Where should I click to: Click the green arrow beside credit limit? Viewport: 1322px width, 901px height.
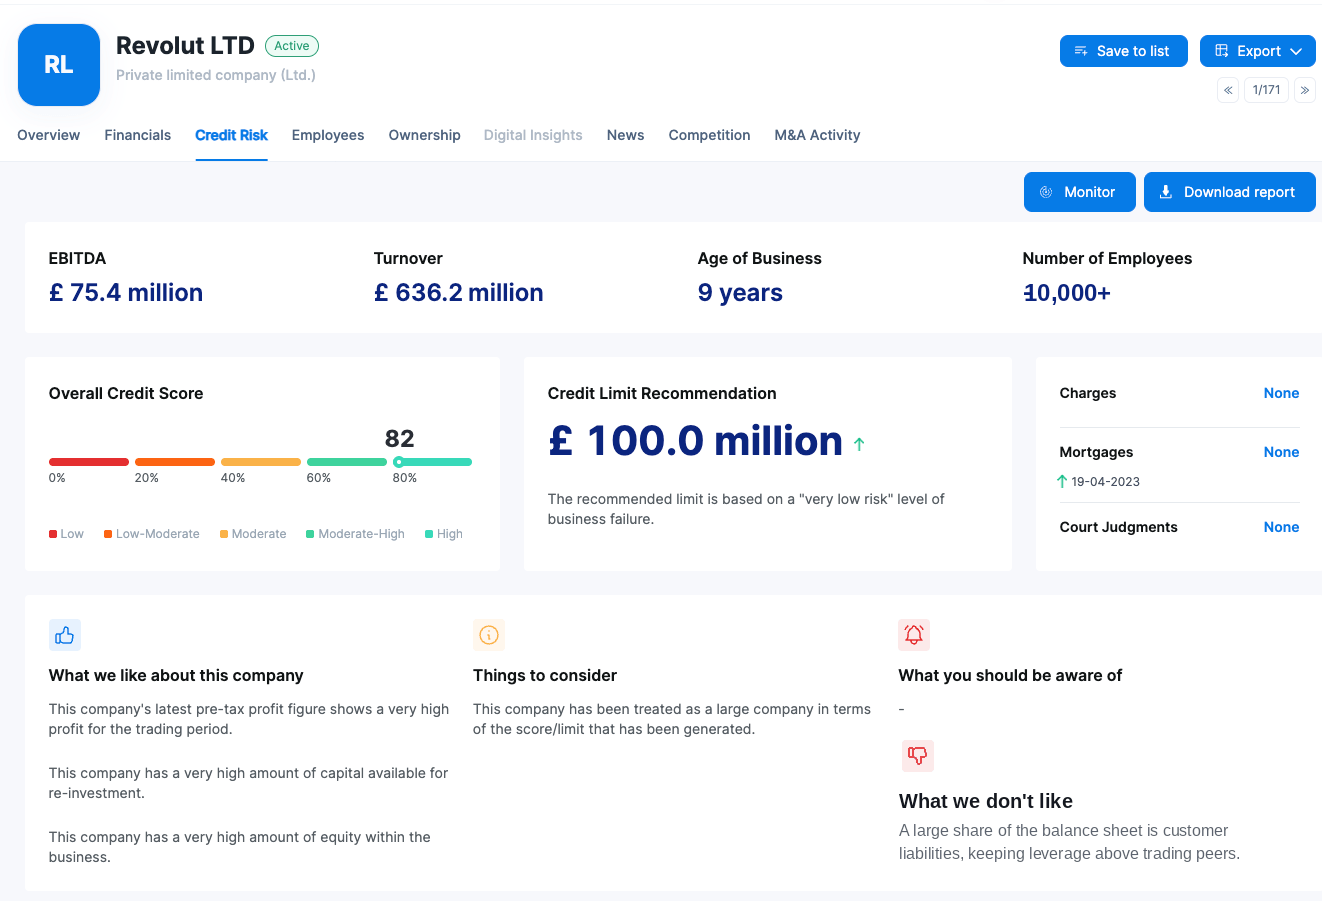click(x=859, y=444)
